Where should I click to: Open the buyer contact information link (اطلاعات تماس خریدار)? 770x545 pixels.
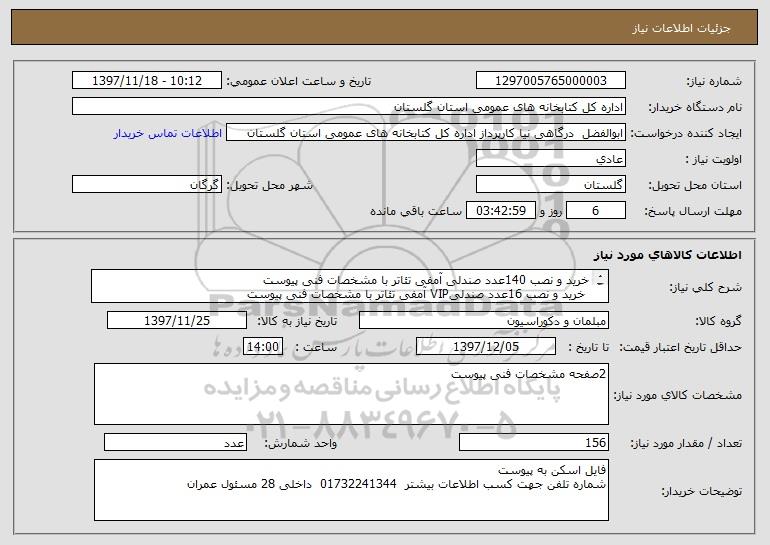click(x=168, y=133)
